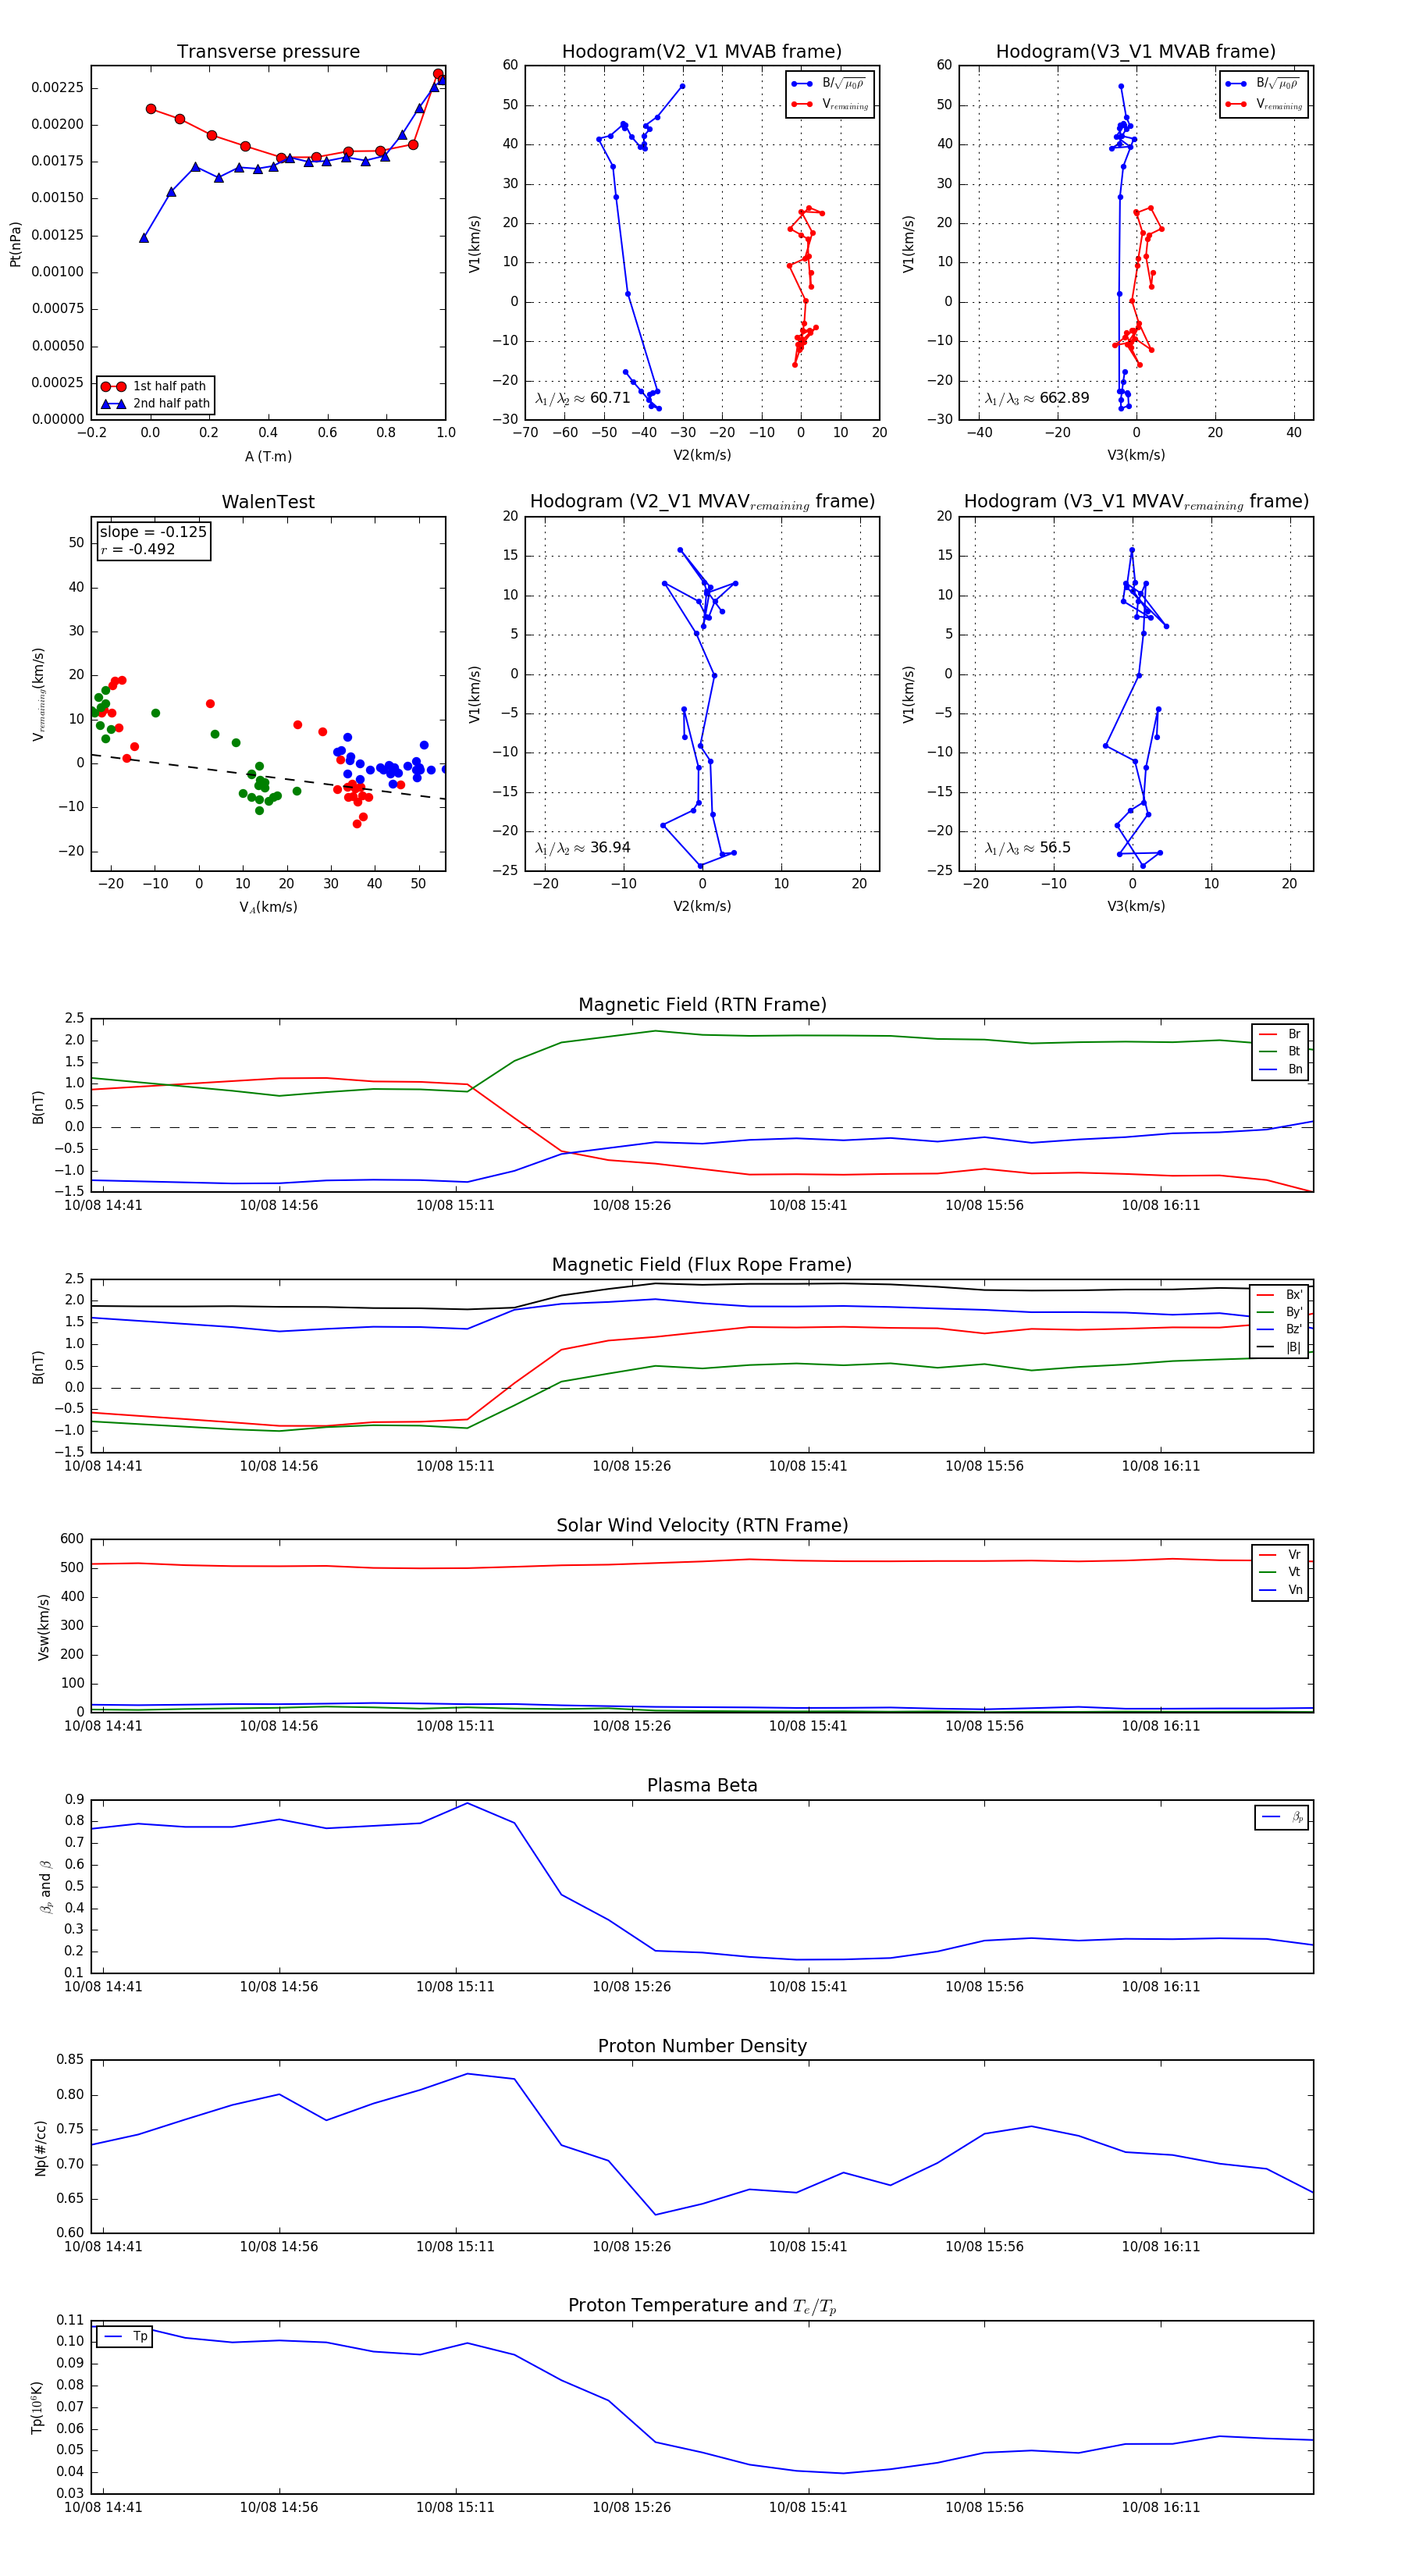The height and width of the screenshot is (2576, 1405).
Task: Click the '1st half path' legend entry
Action: pos(156,386)
